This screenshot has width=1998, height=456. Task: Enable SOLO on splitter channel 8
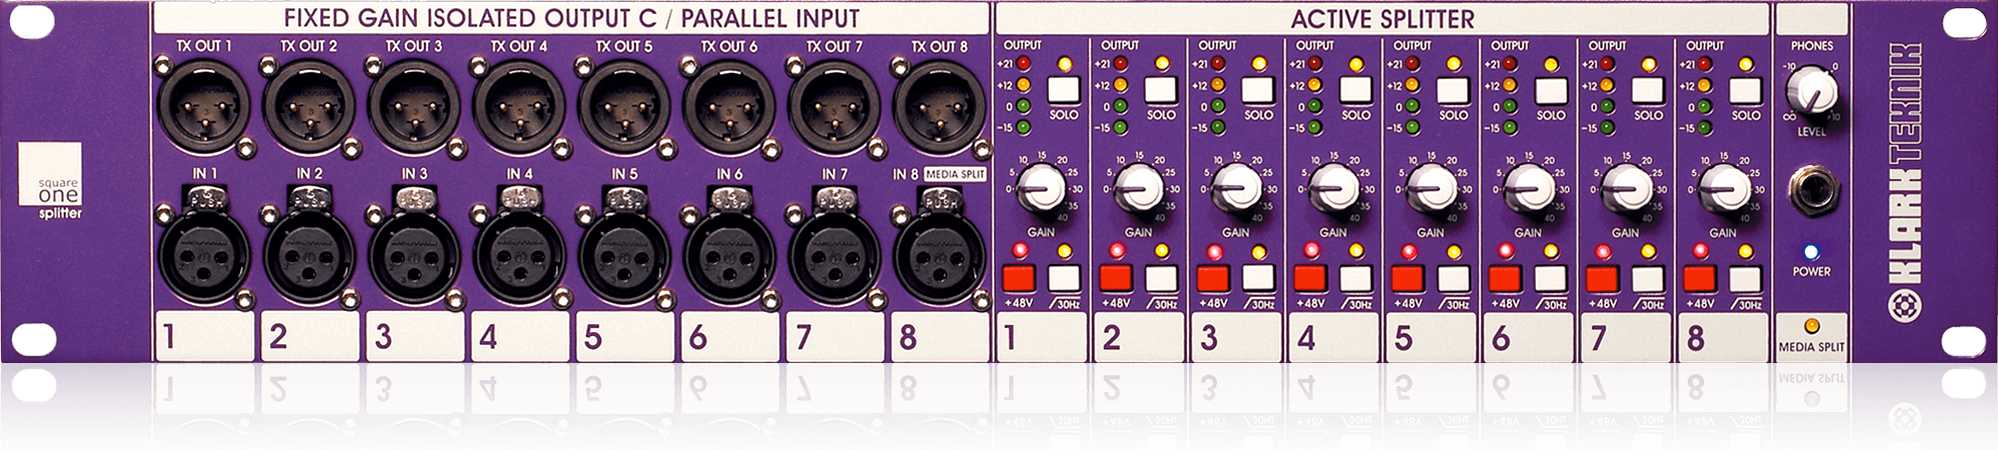pos(1746,90)
